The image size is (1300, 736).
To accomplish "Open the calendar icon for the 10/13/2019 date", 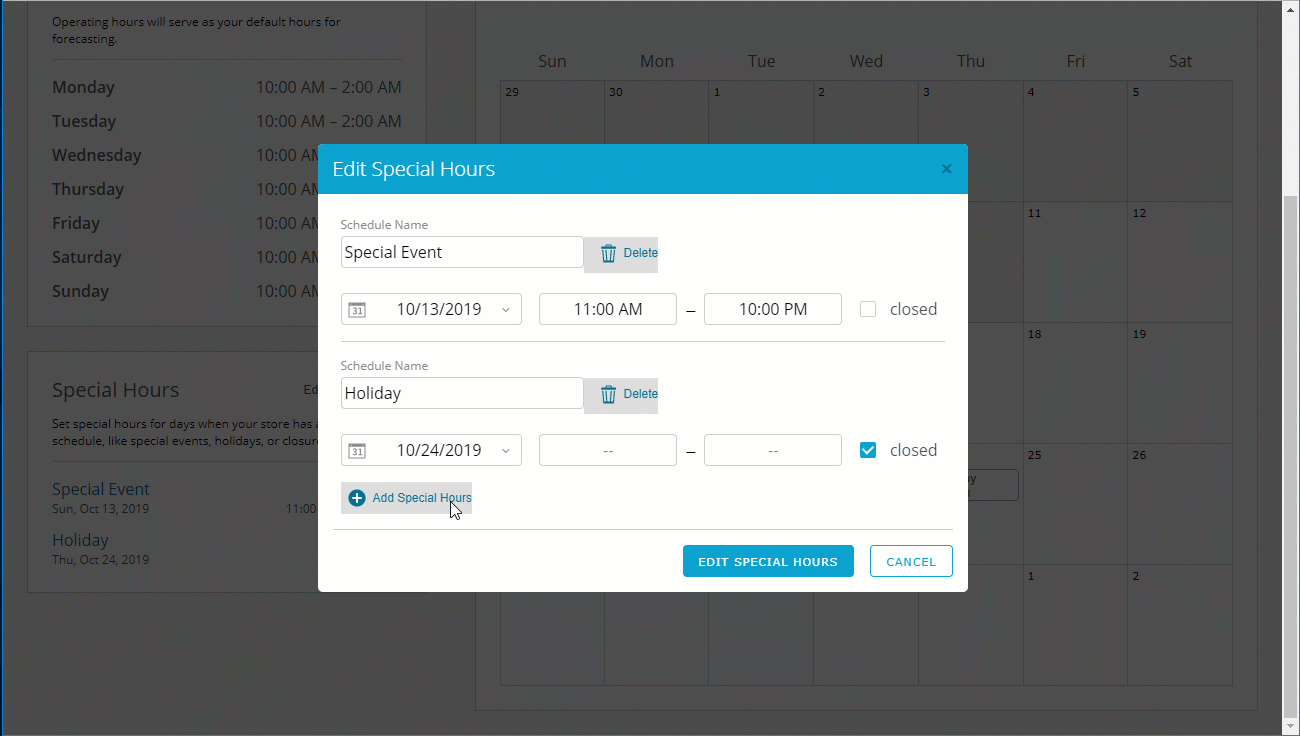I will pos(359,309).
